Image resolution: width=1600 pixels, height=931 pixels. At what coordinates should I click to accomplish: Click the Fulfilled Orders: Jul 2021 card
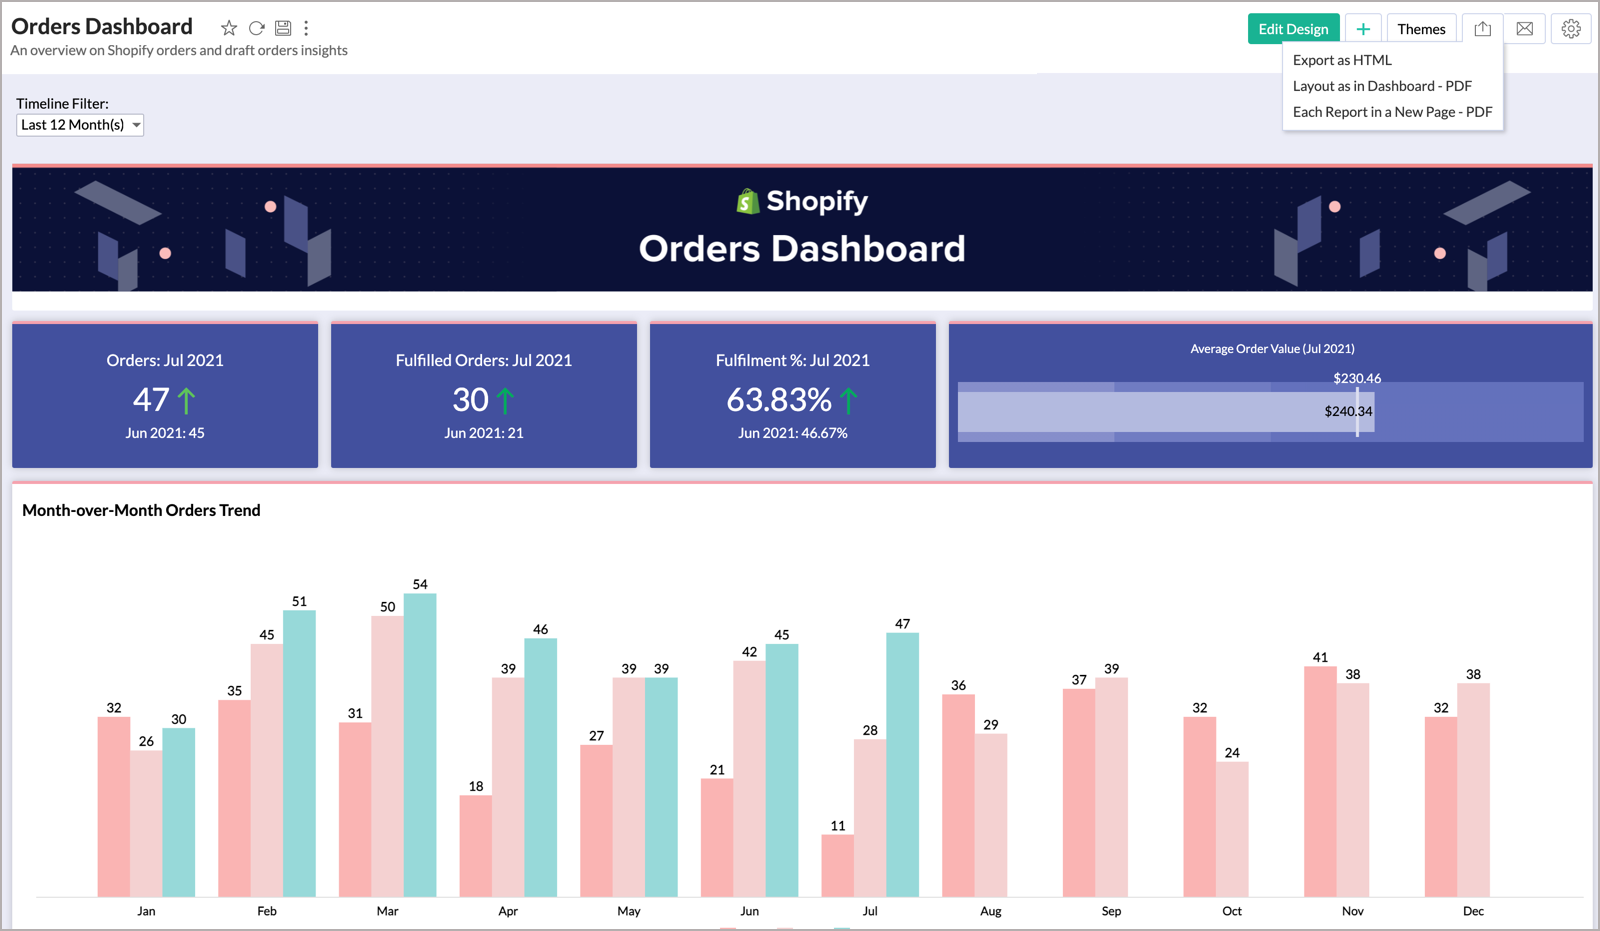(x=484, y=396)
